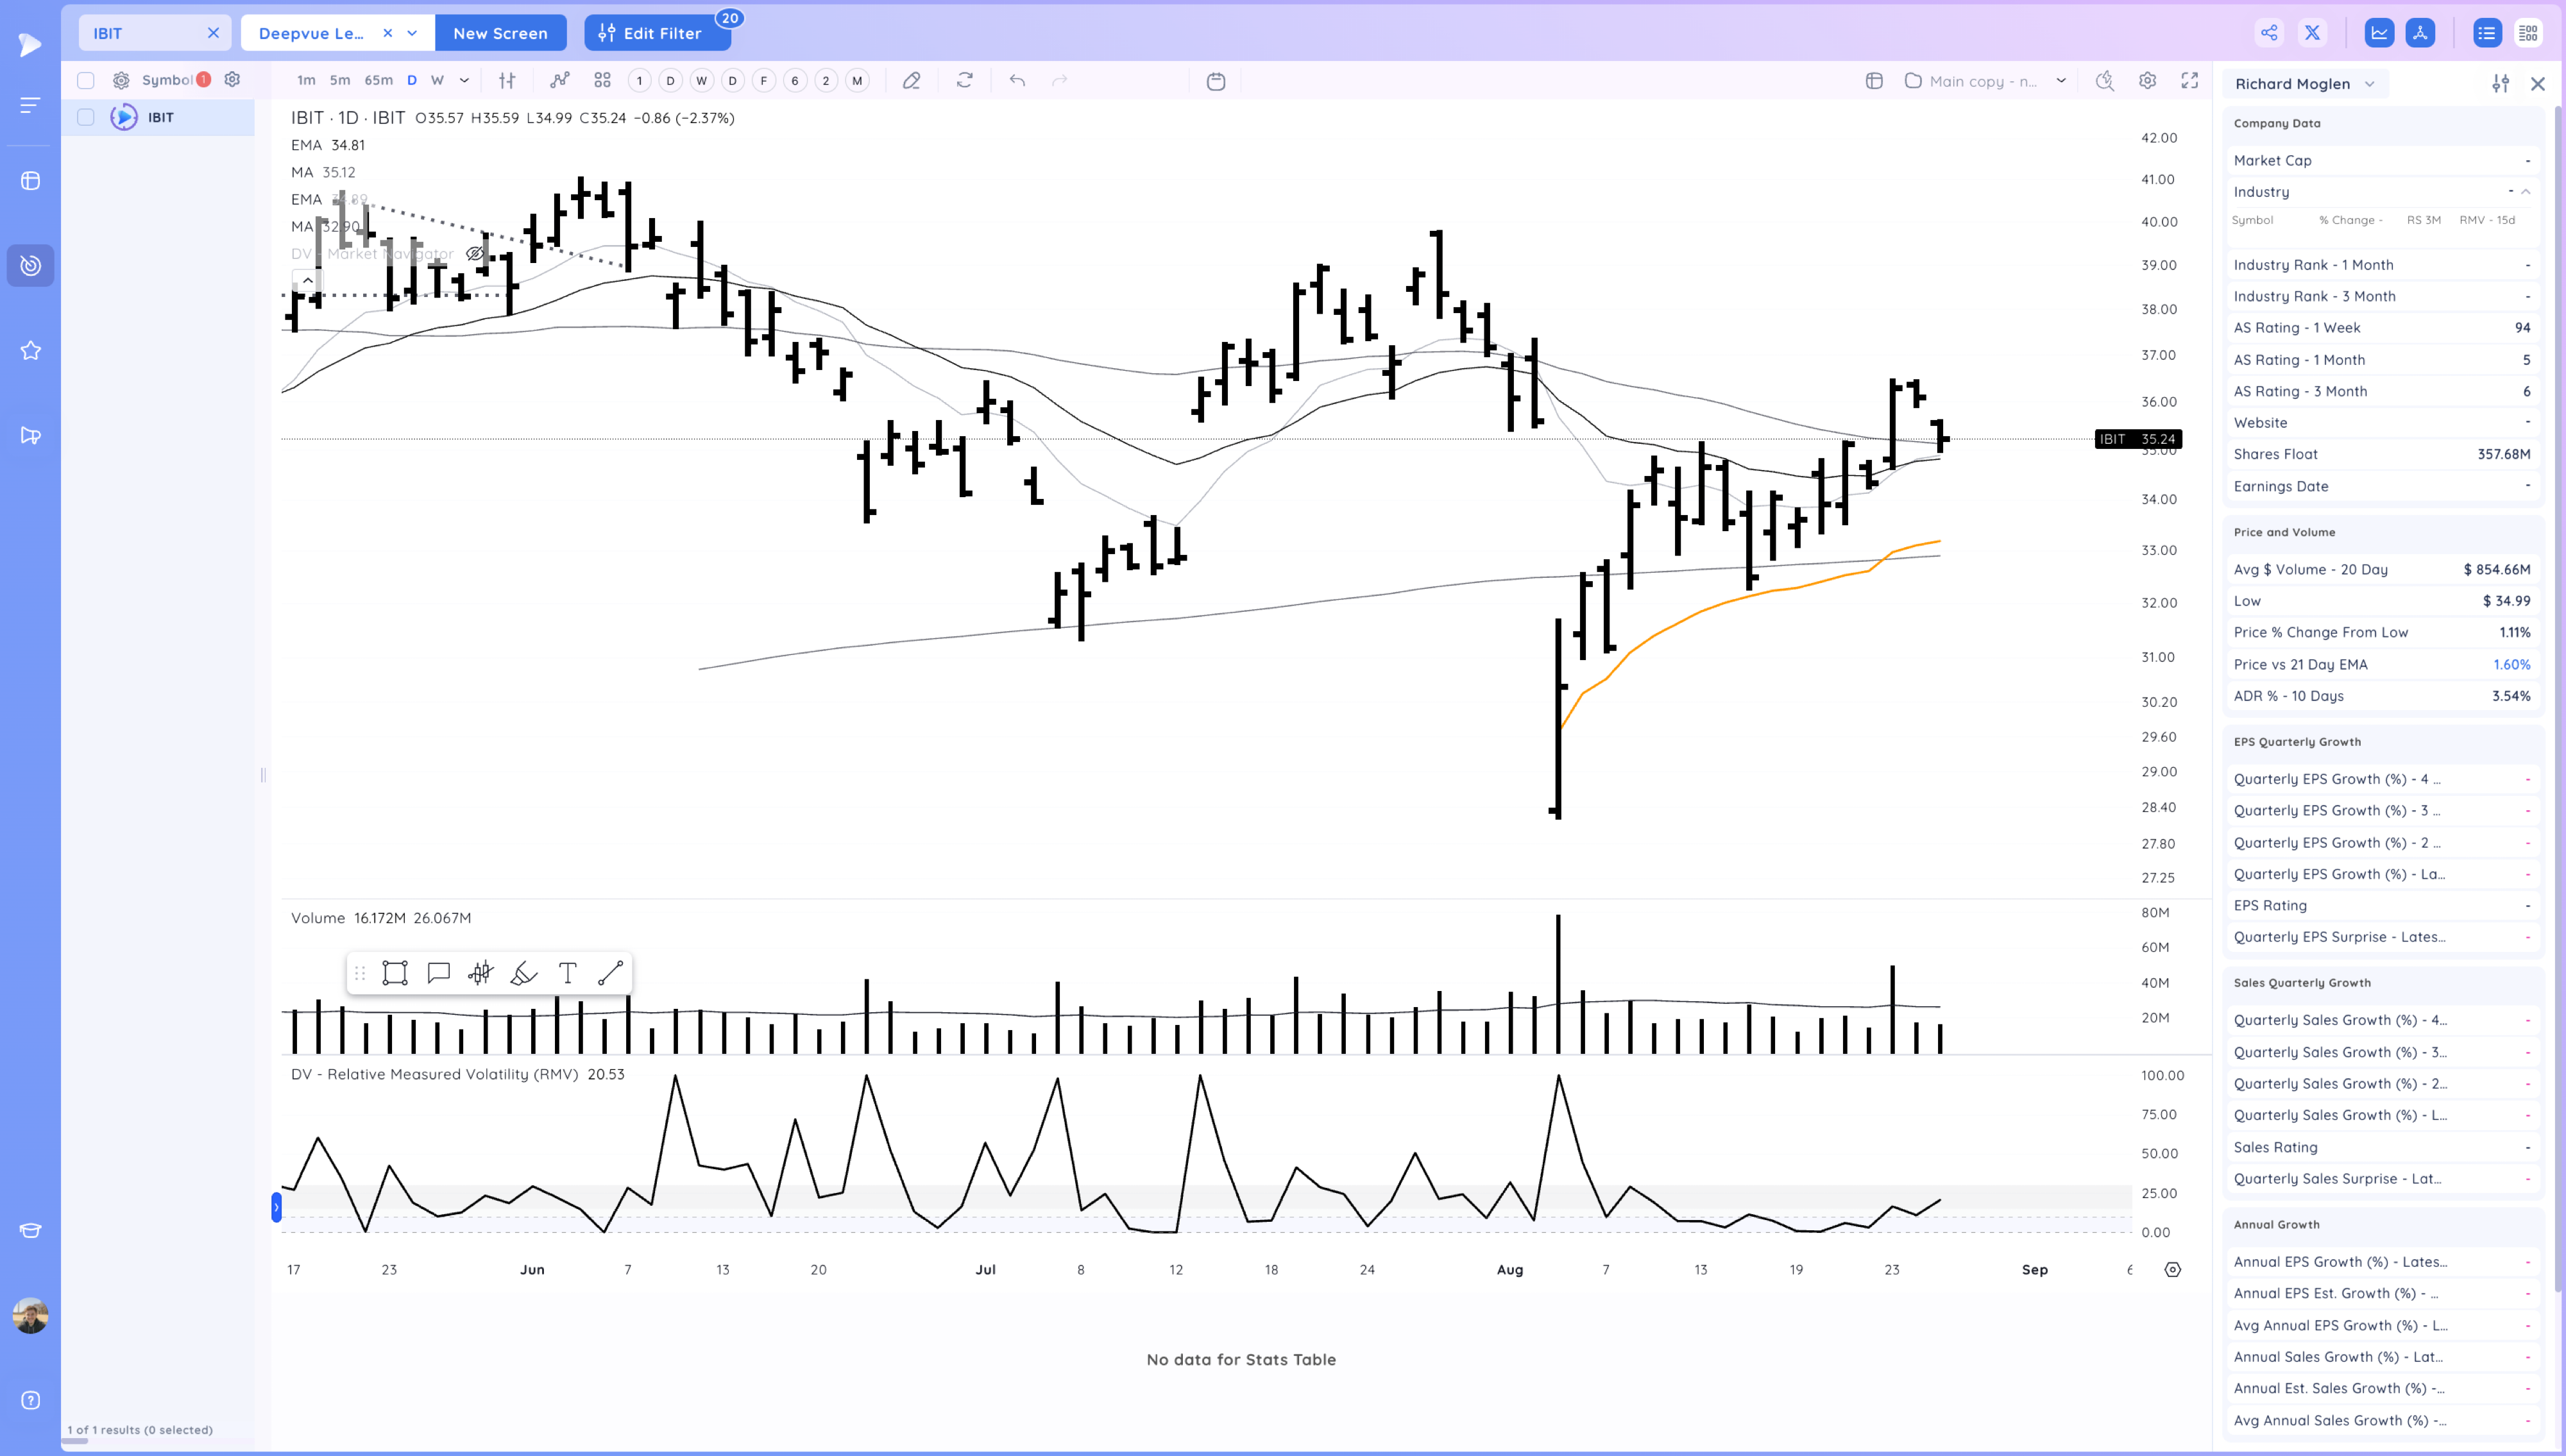The height and width of the screenshot is (1456, 2566).
Task: Click the horizontal scrollbar under the results list
Action: (x=75, y=1441)
